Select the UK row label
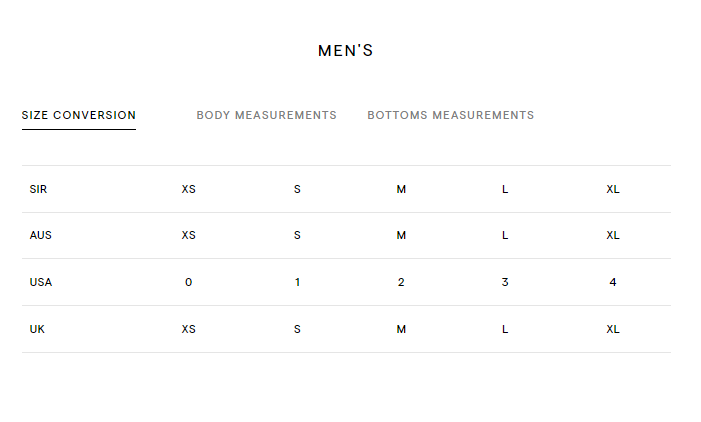This screenshot has height=422, width=701. click(37, 329)
